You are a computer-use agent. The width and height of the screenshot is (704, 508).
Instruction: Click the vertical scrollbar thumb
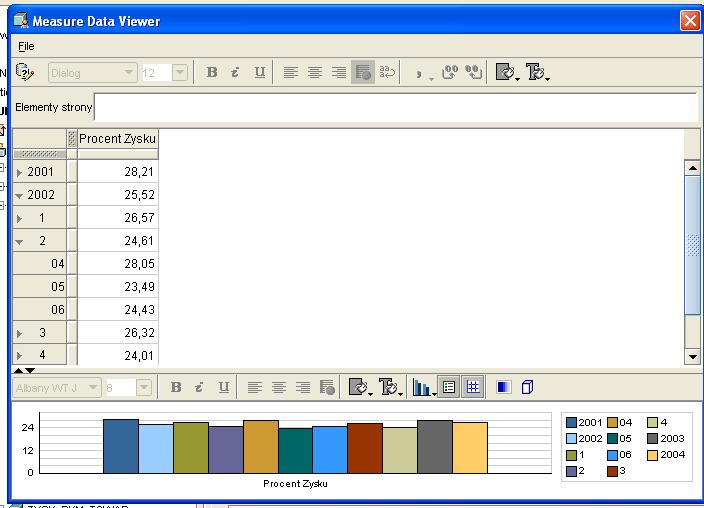pyautogui.click(x=693, y=245)
